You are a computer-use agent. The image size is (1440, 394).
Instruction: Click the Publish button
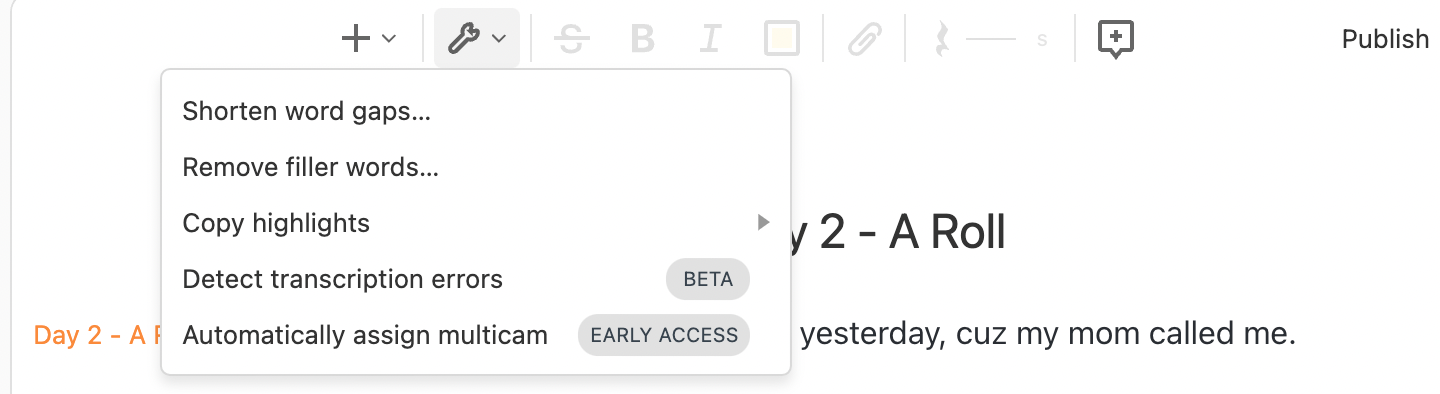(x=1385, y=39)
